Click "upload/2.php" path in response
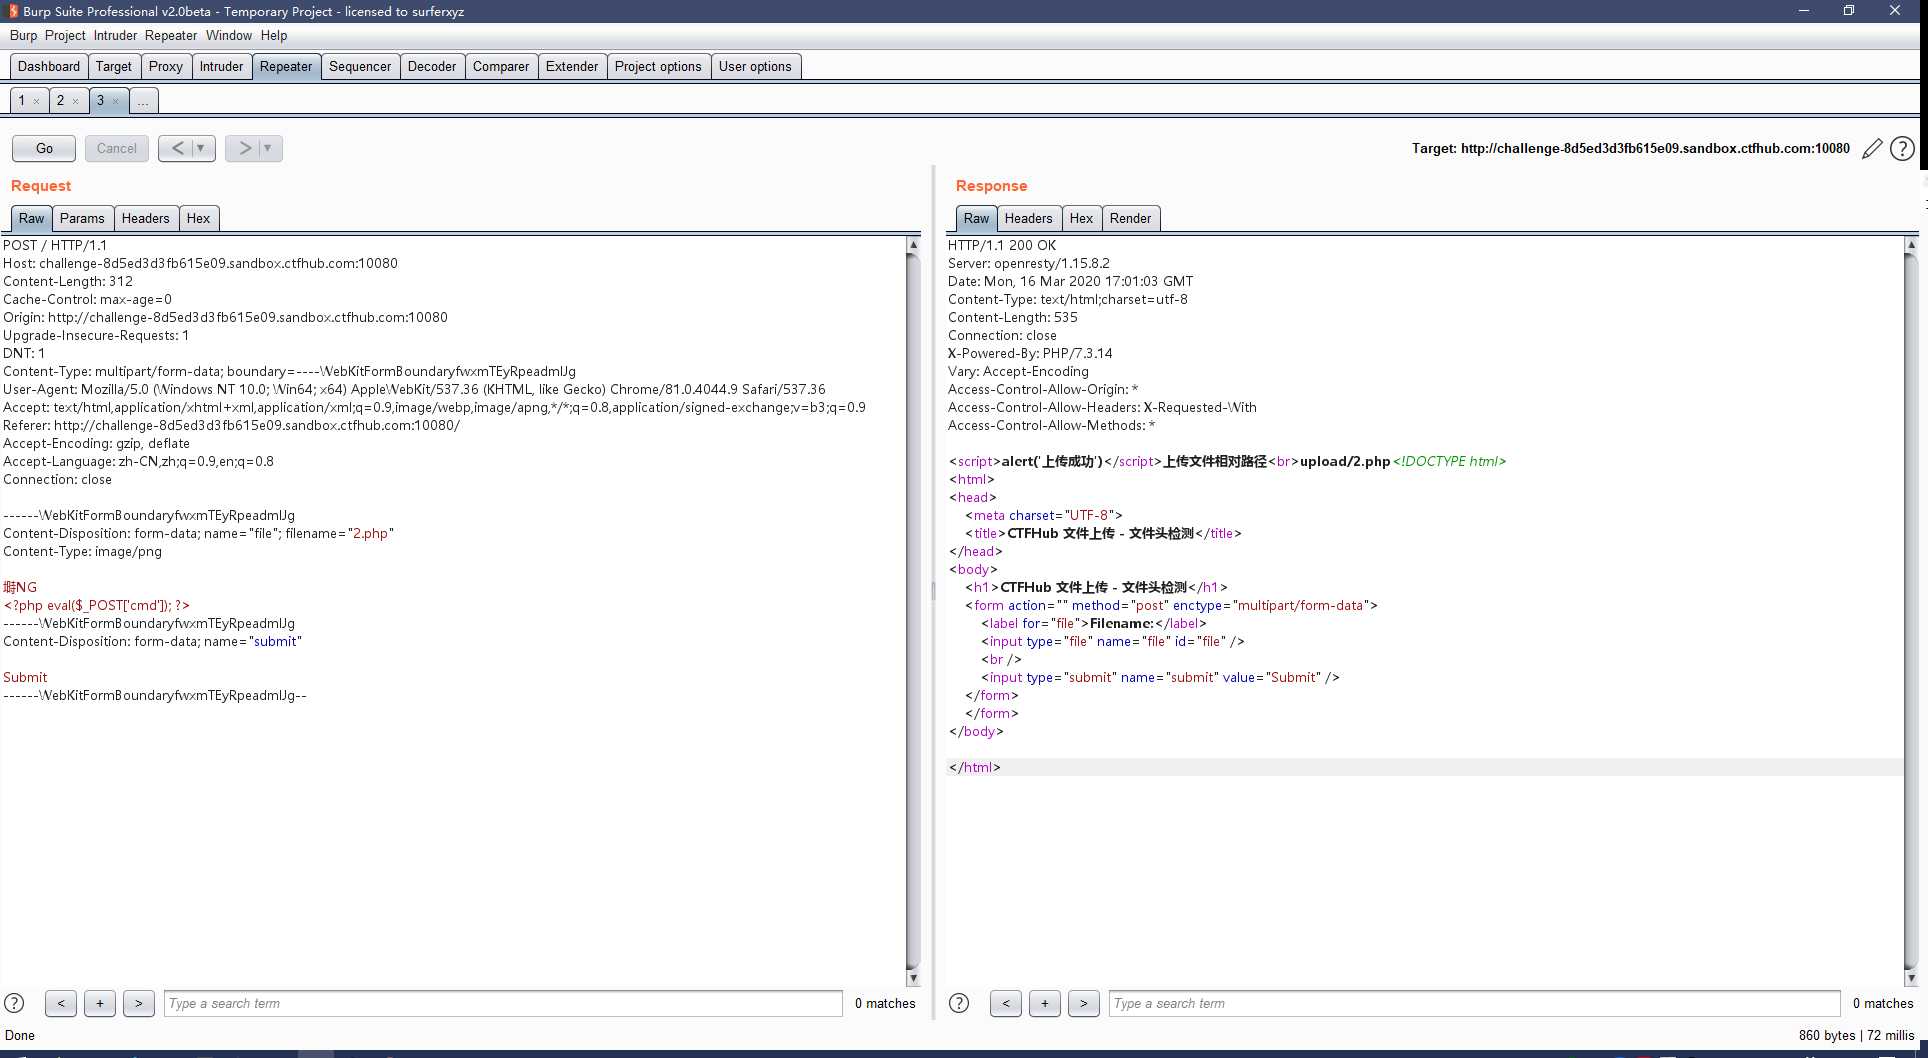This screenshot has width=1928, height=1058. click(1345, 461)
